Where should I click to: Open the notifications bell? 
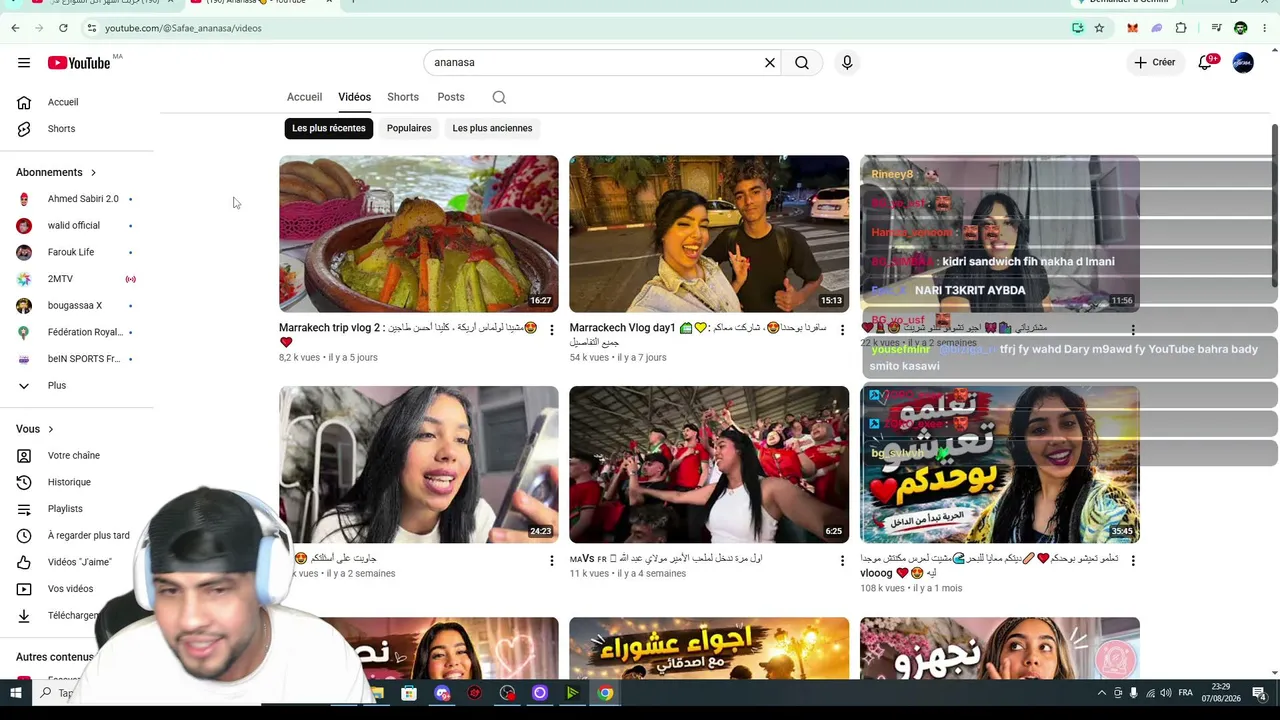[x=1206, y=63]
